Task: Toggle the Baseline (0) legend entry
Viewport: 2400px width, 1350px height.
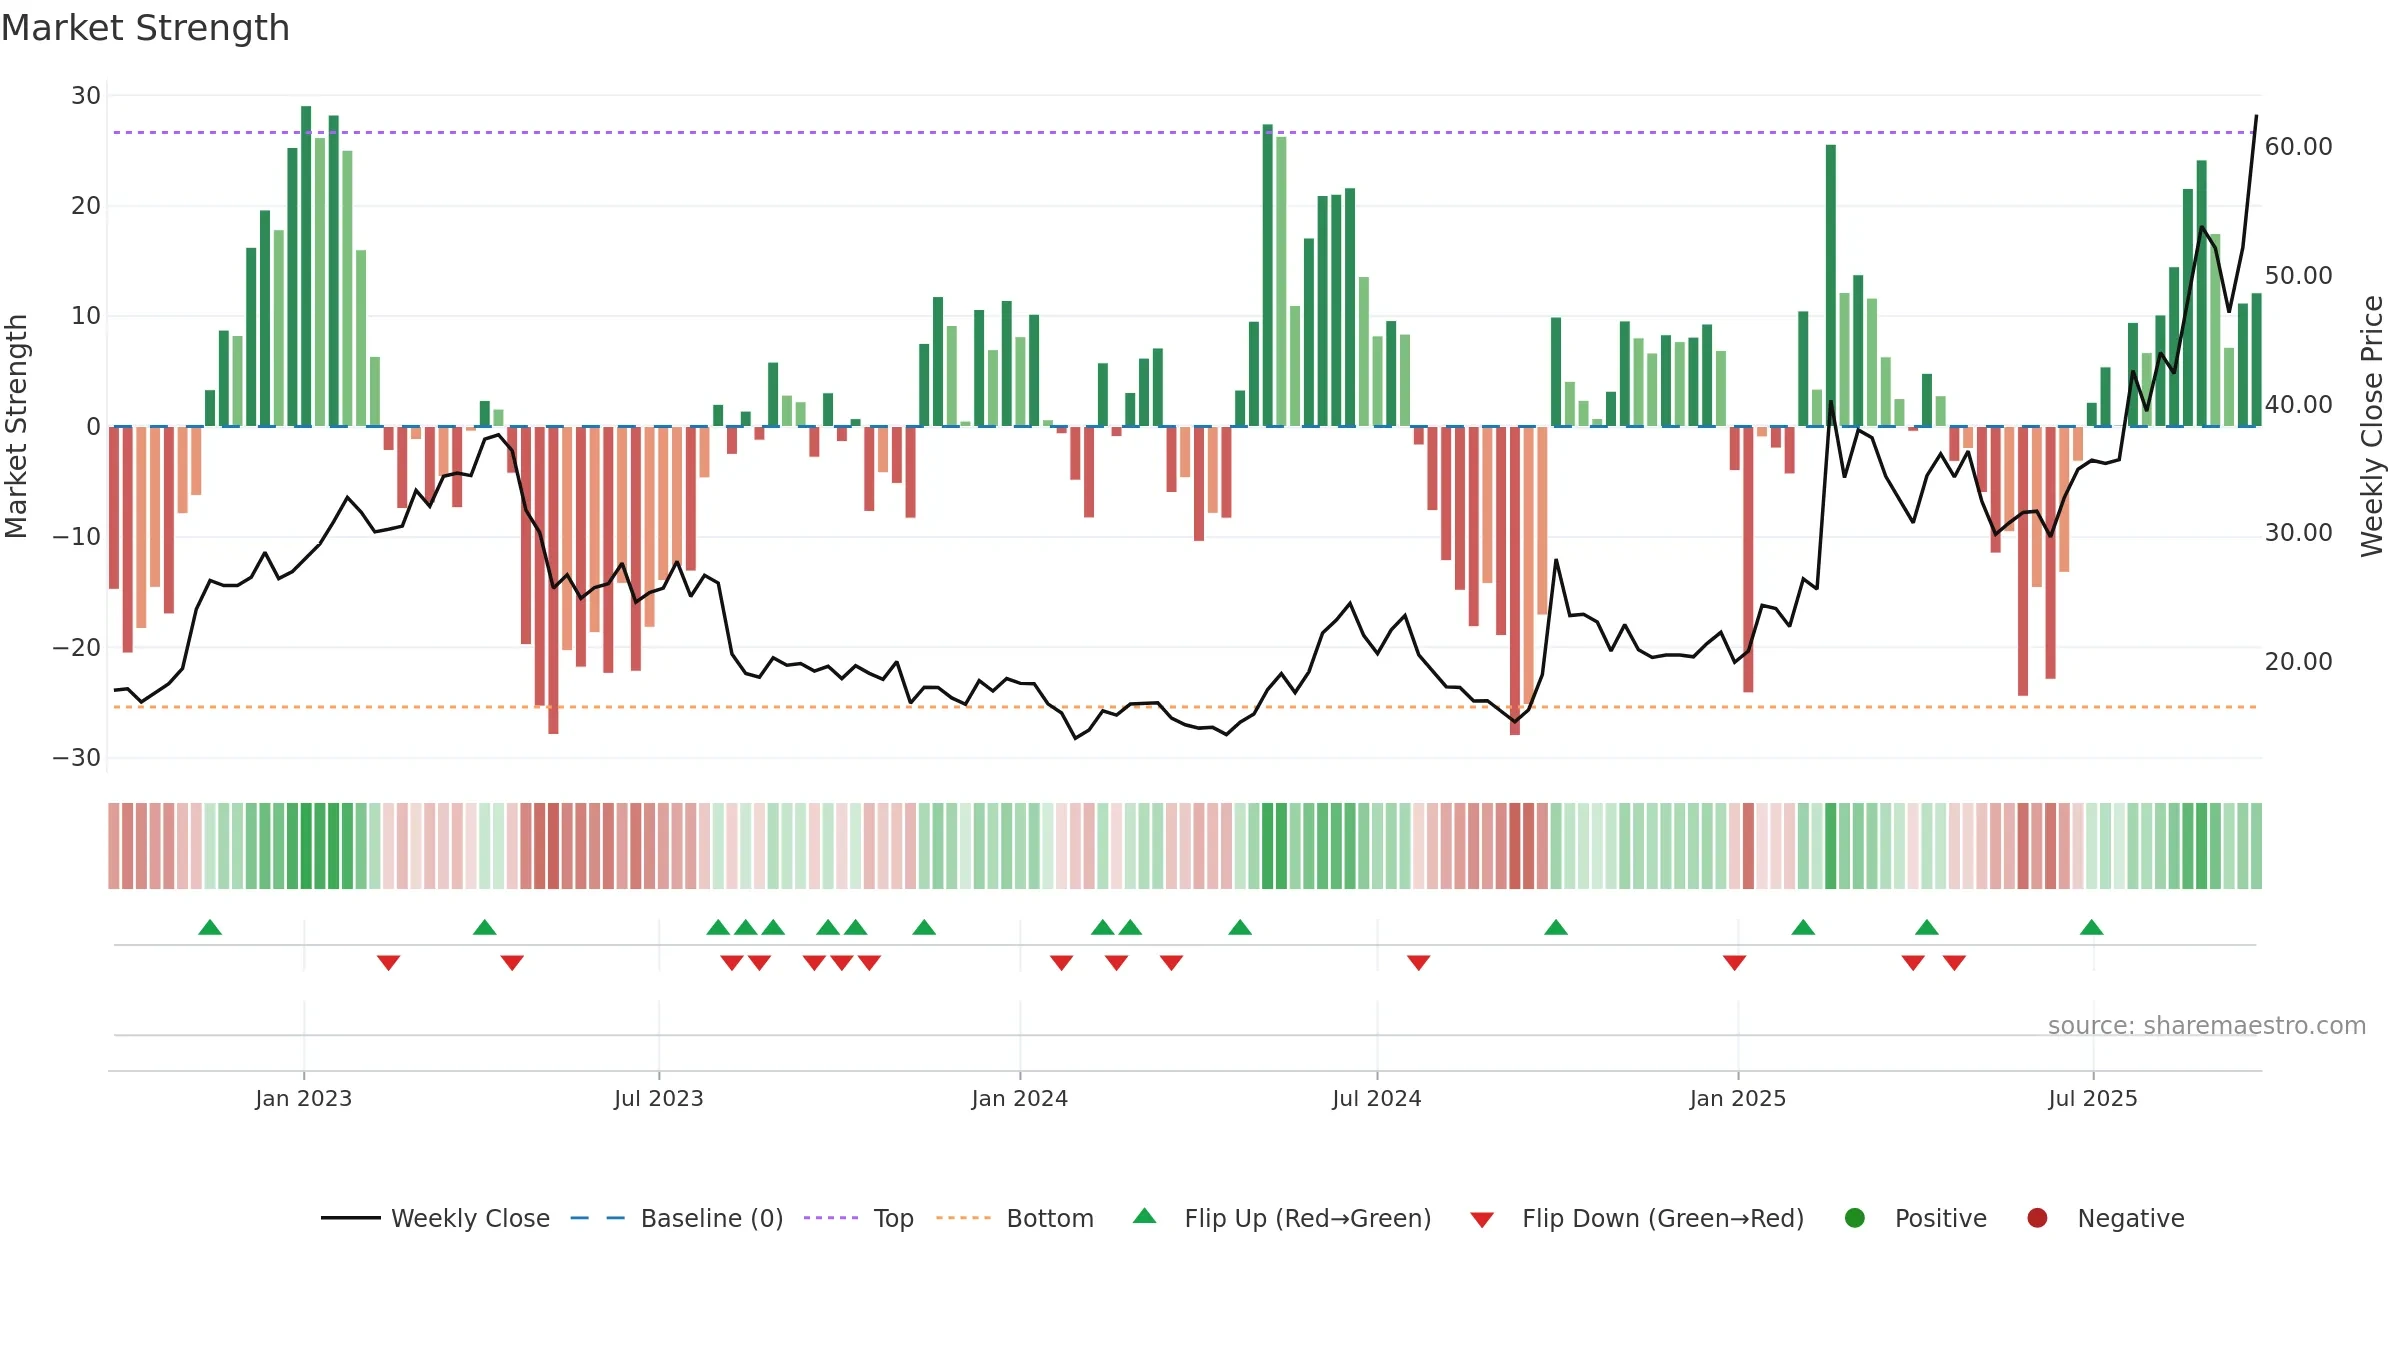Action: tap(677, 1218)
